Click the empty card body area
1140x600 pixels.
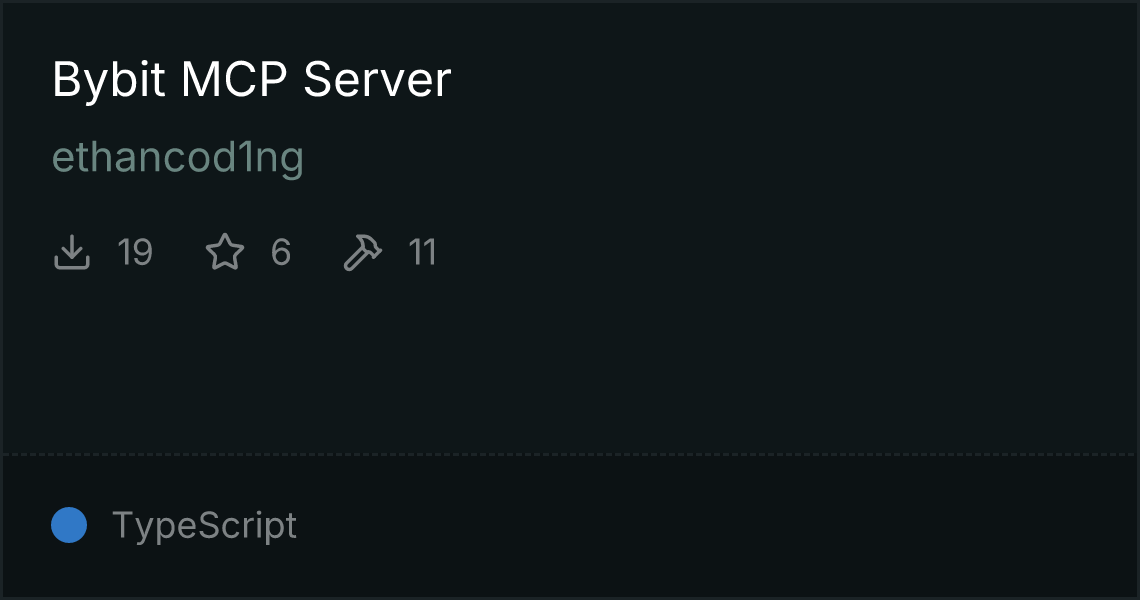[x=570, y=364]
